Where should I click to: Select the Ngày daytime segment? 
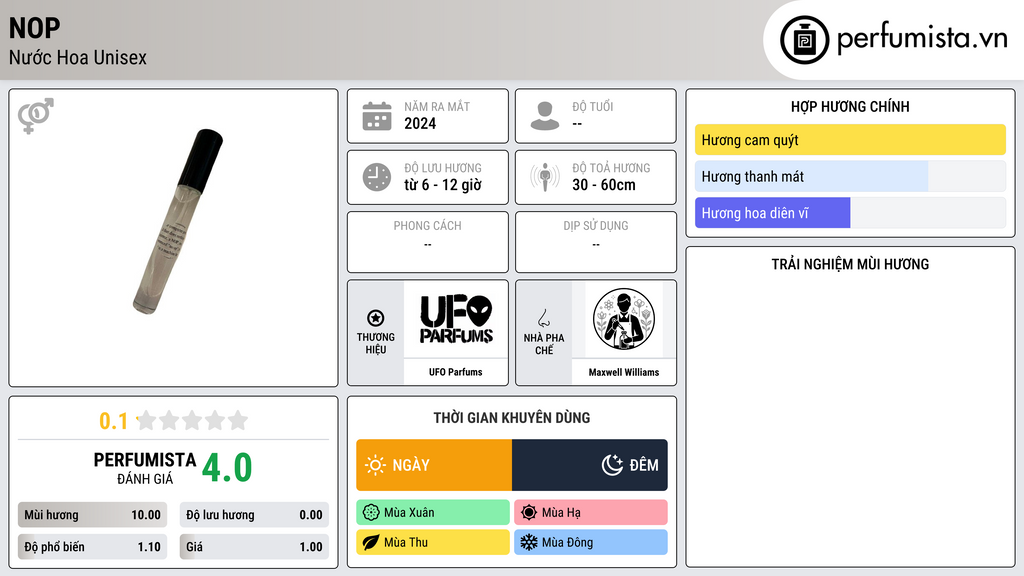coord(434,465)
